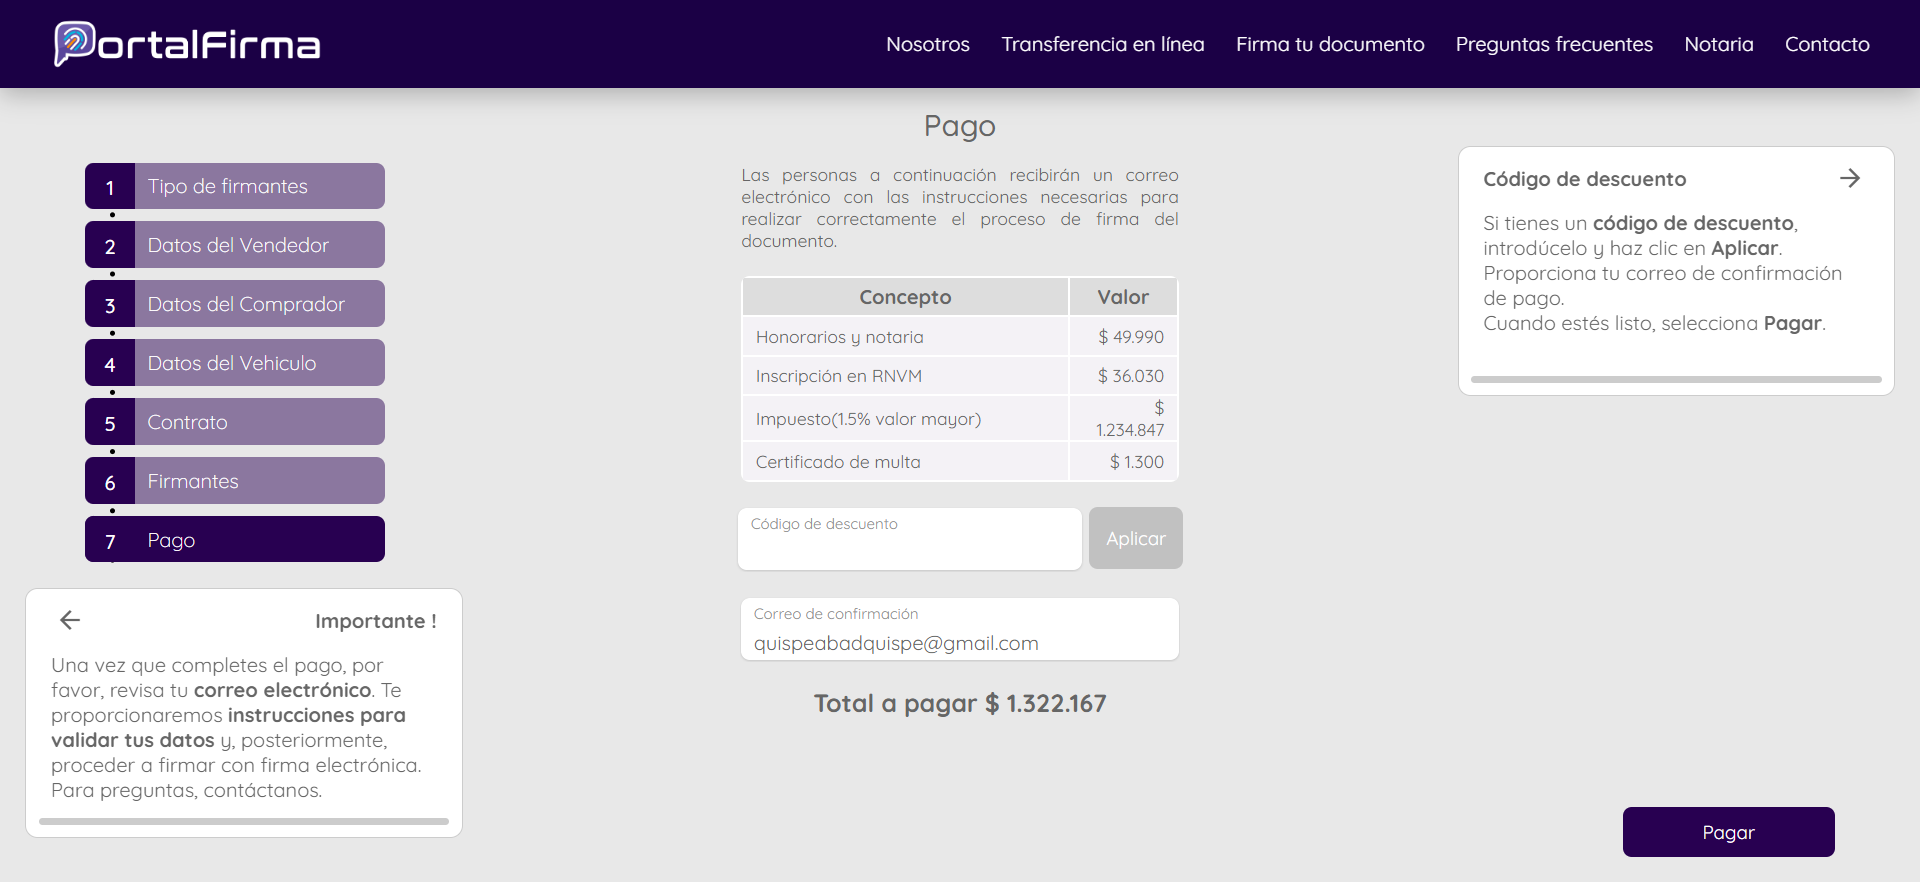
Task: Click the left arrow in Importante card
Action: pyautogui.click(x=70, y=620)
